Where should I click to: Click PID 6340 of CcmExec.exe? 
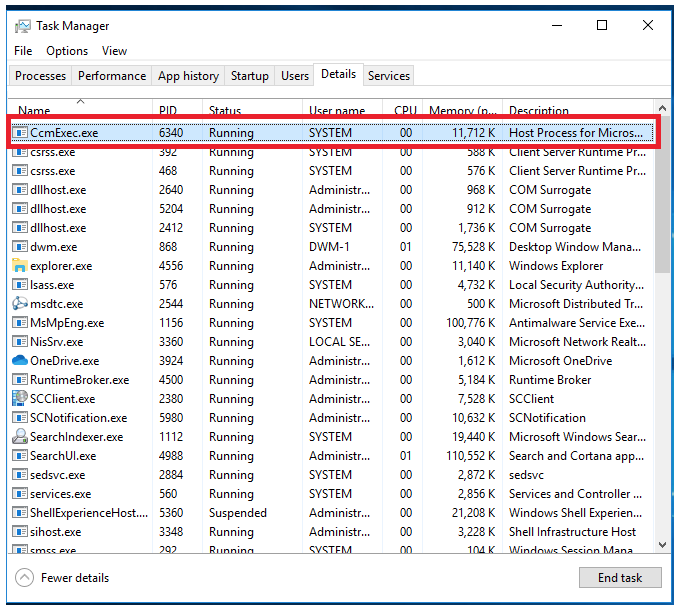coord(171,133)
